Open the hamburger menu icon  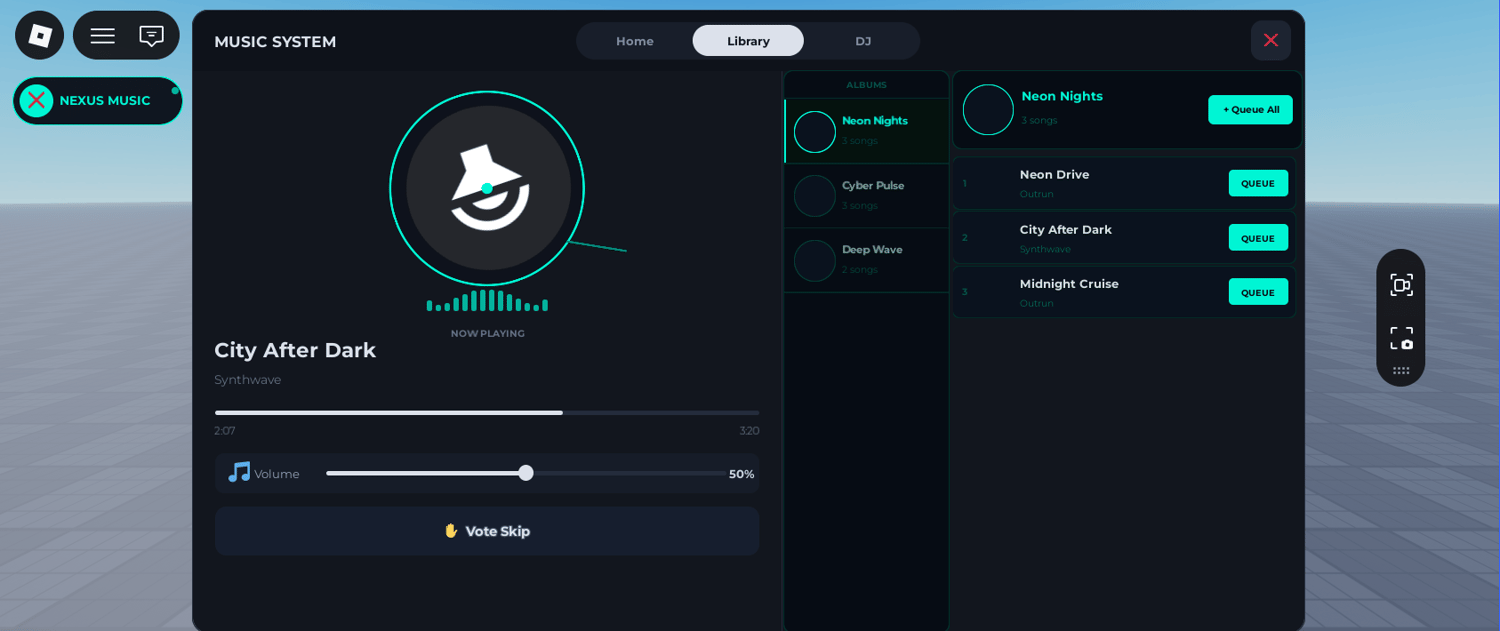pyautogui.click(x=102, y=36)
